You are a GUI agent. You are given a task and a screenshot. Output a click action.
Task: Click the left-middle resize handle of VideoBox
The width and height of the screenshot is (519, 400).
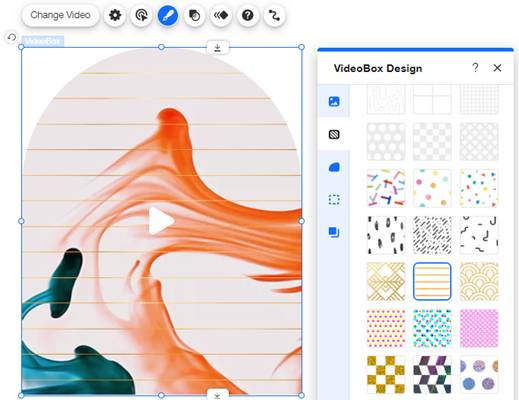coord(21,221)
